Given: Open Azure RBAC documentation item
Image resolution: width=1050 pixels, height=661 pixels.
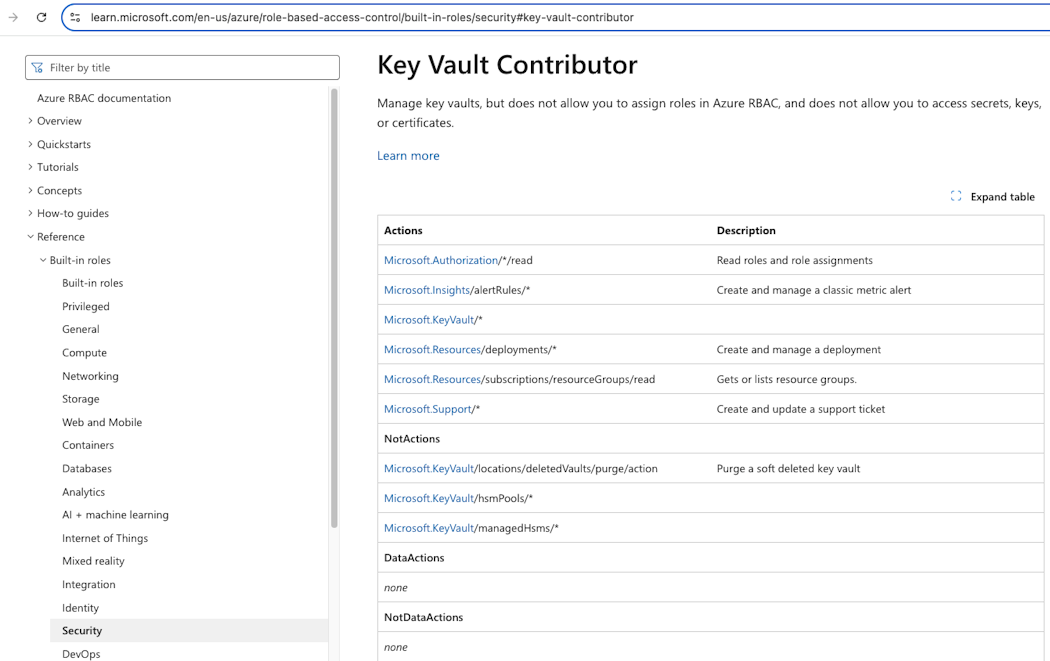Looking at the screenshot, I should pos(104,98).
